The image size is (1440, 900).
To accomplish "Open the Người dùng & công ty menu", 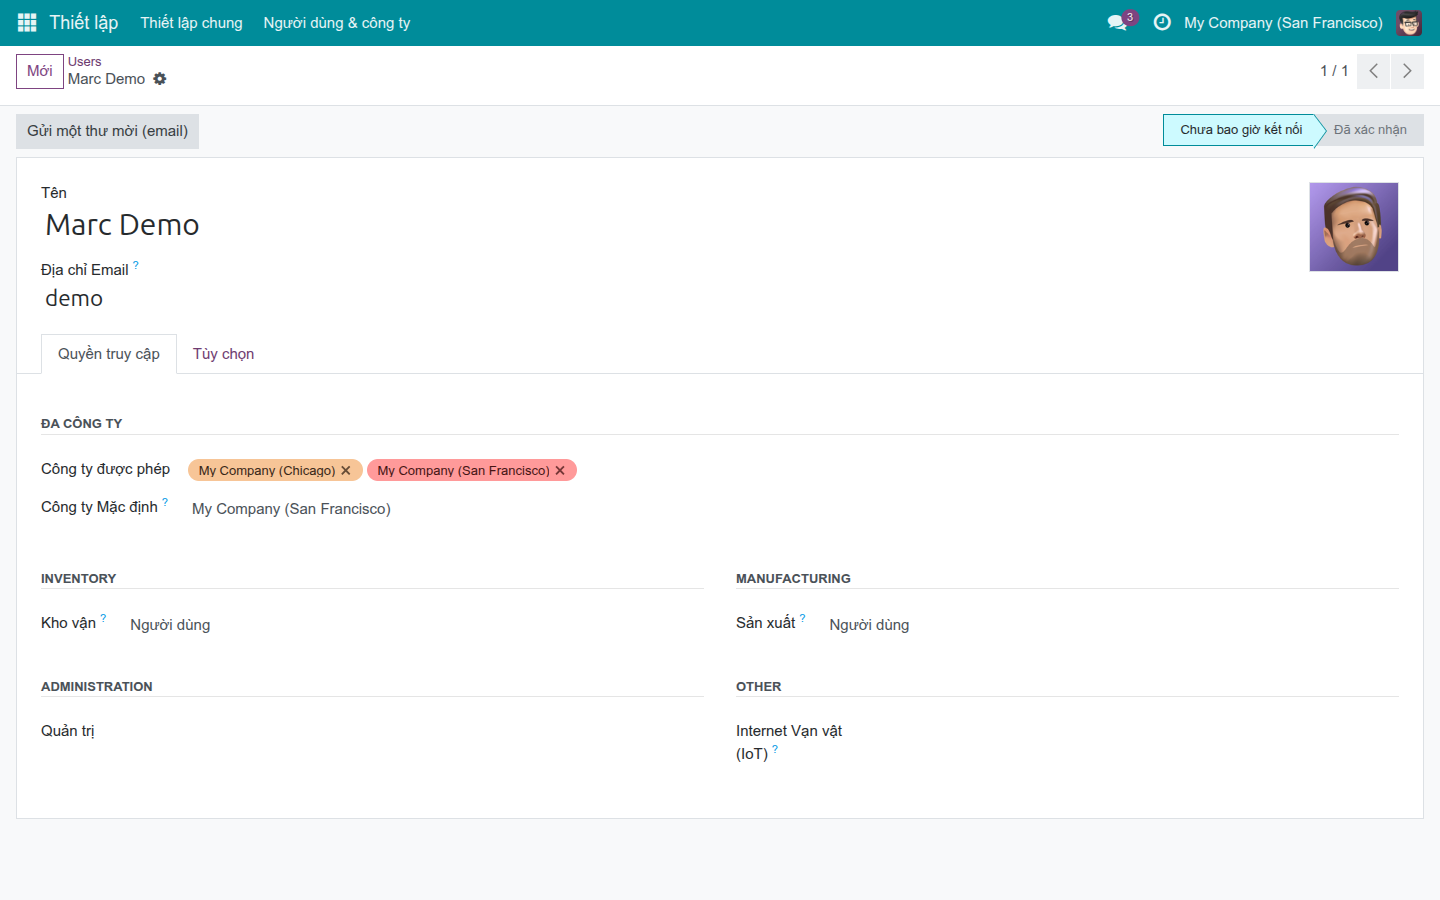I will [337, 23].
